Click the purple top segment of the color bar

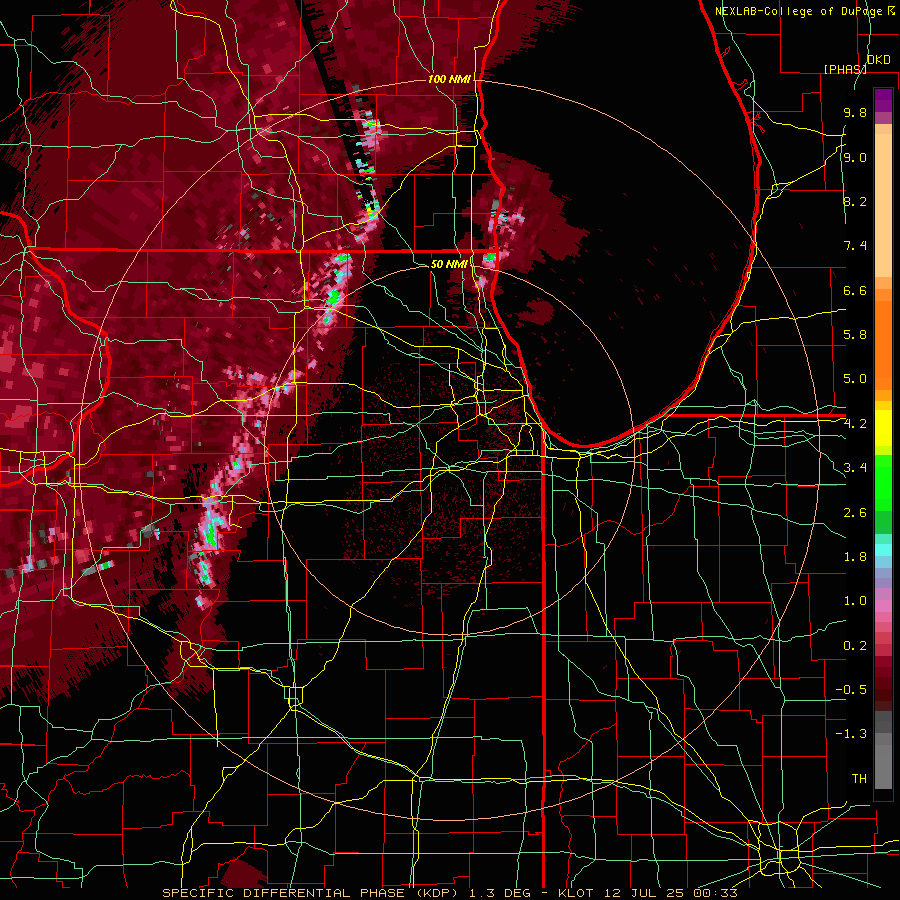click(883, 100)
